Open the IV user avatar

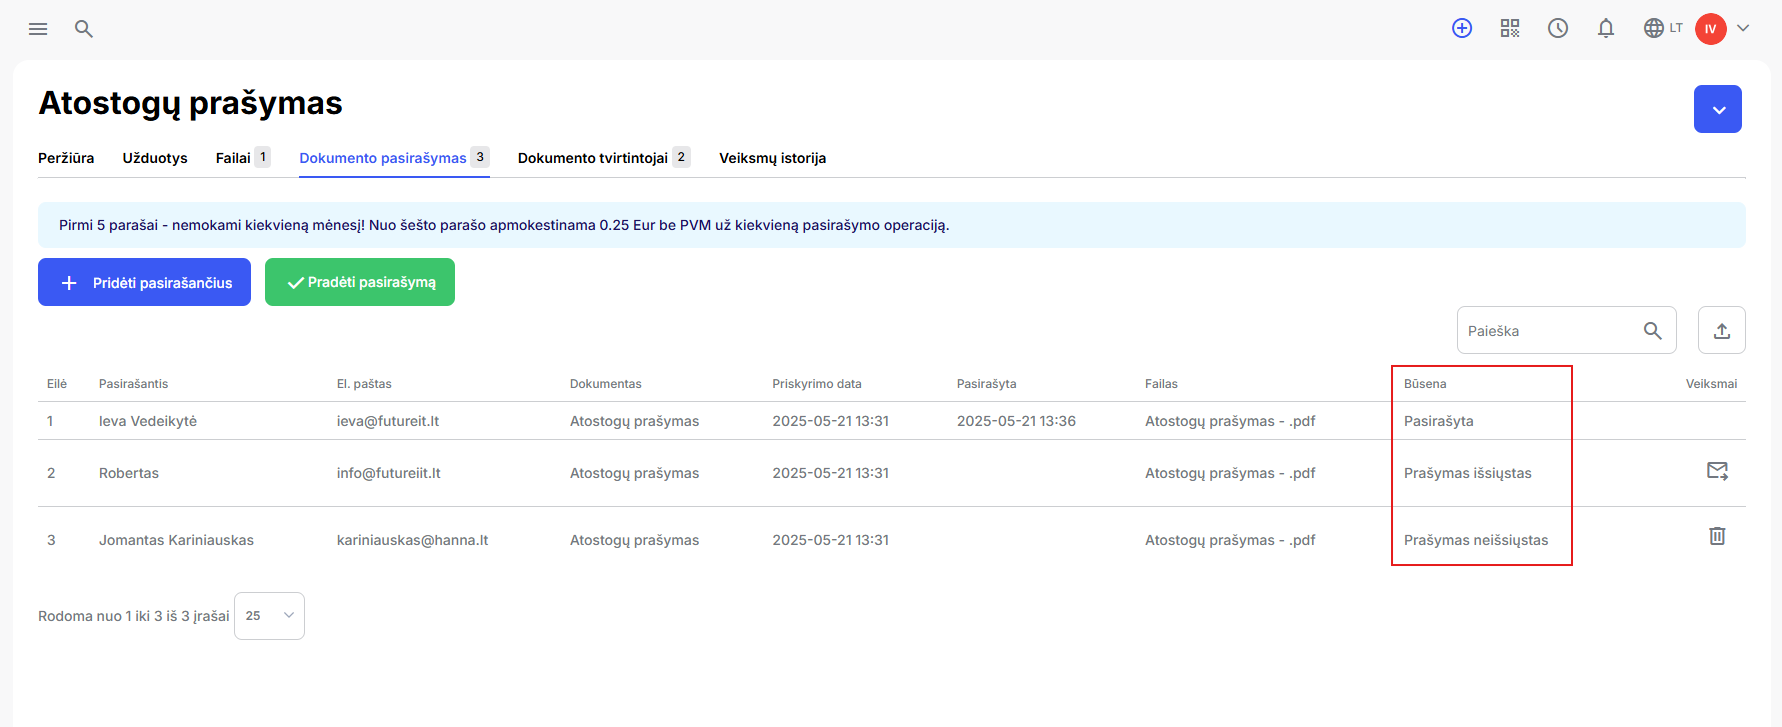point(1711,29)
